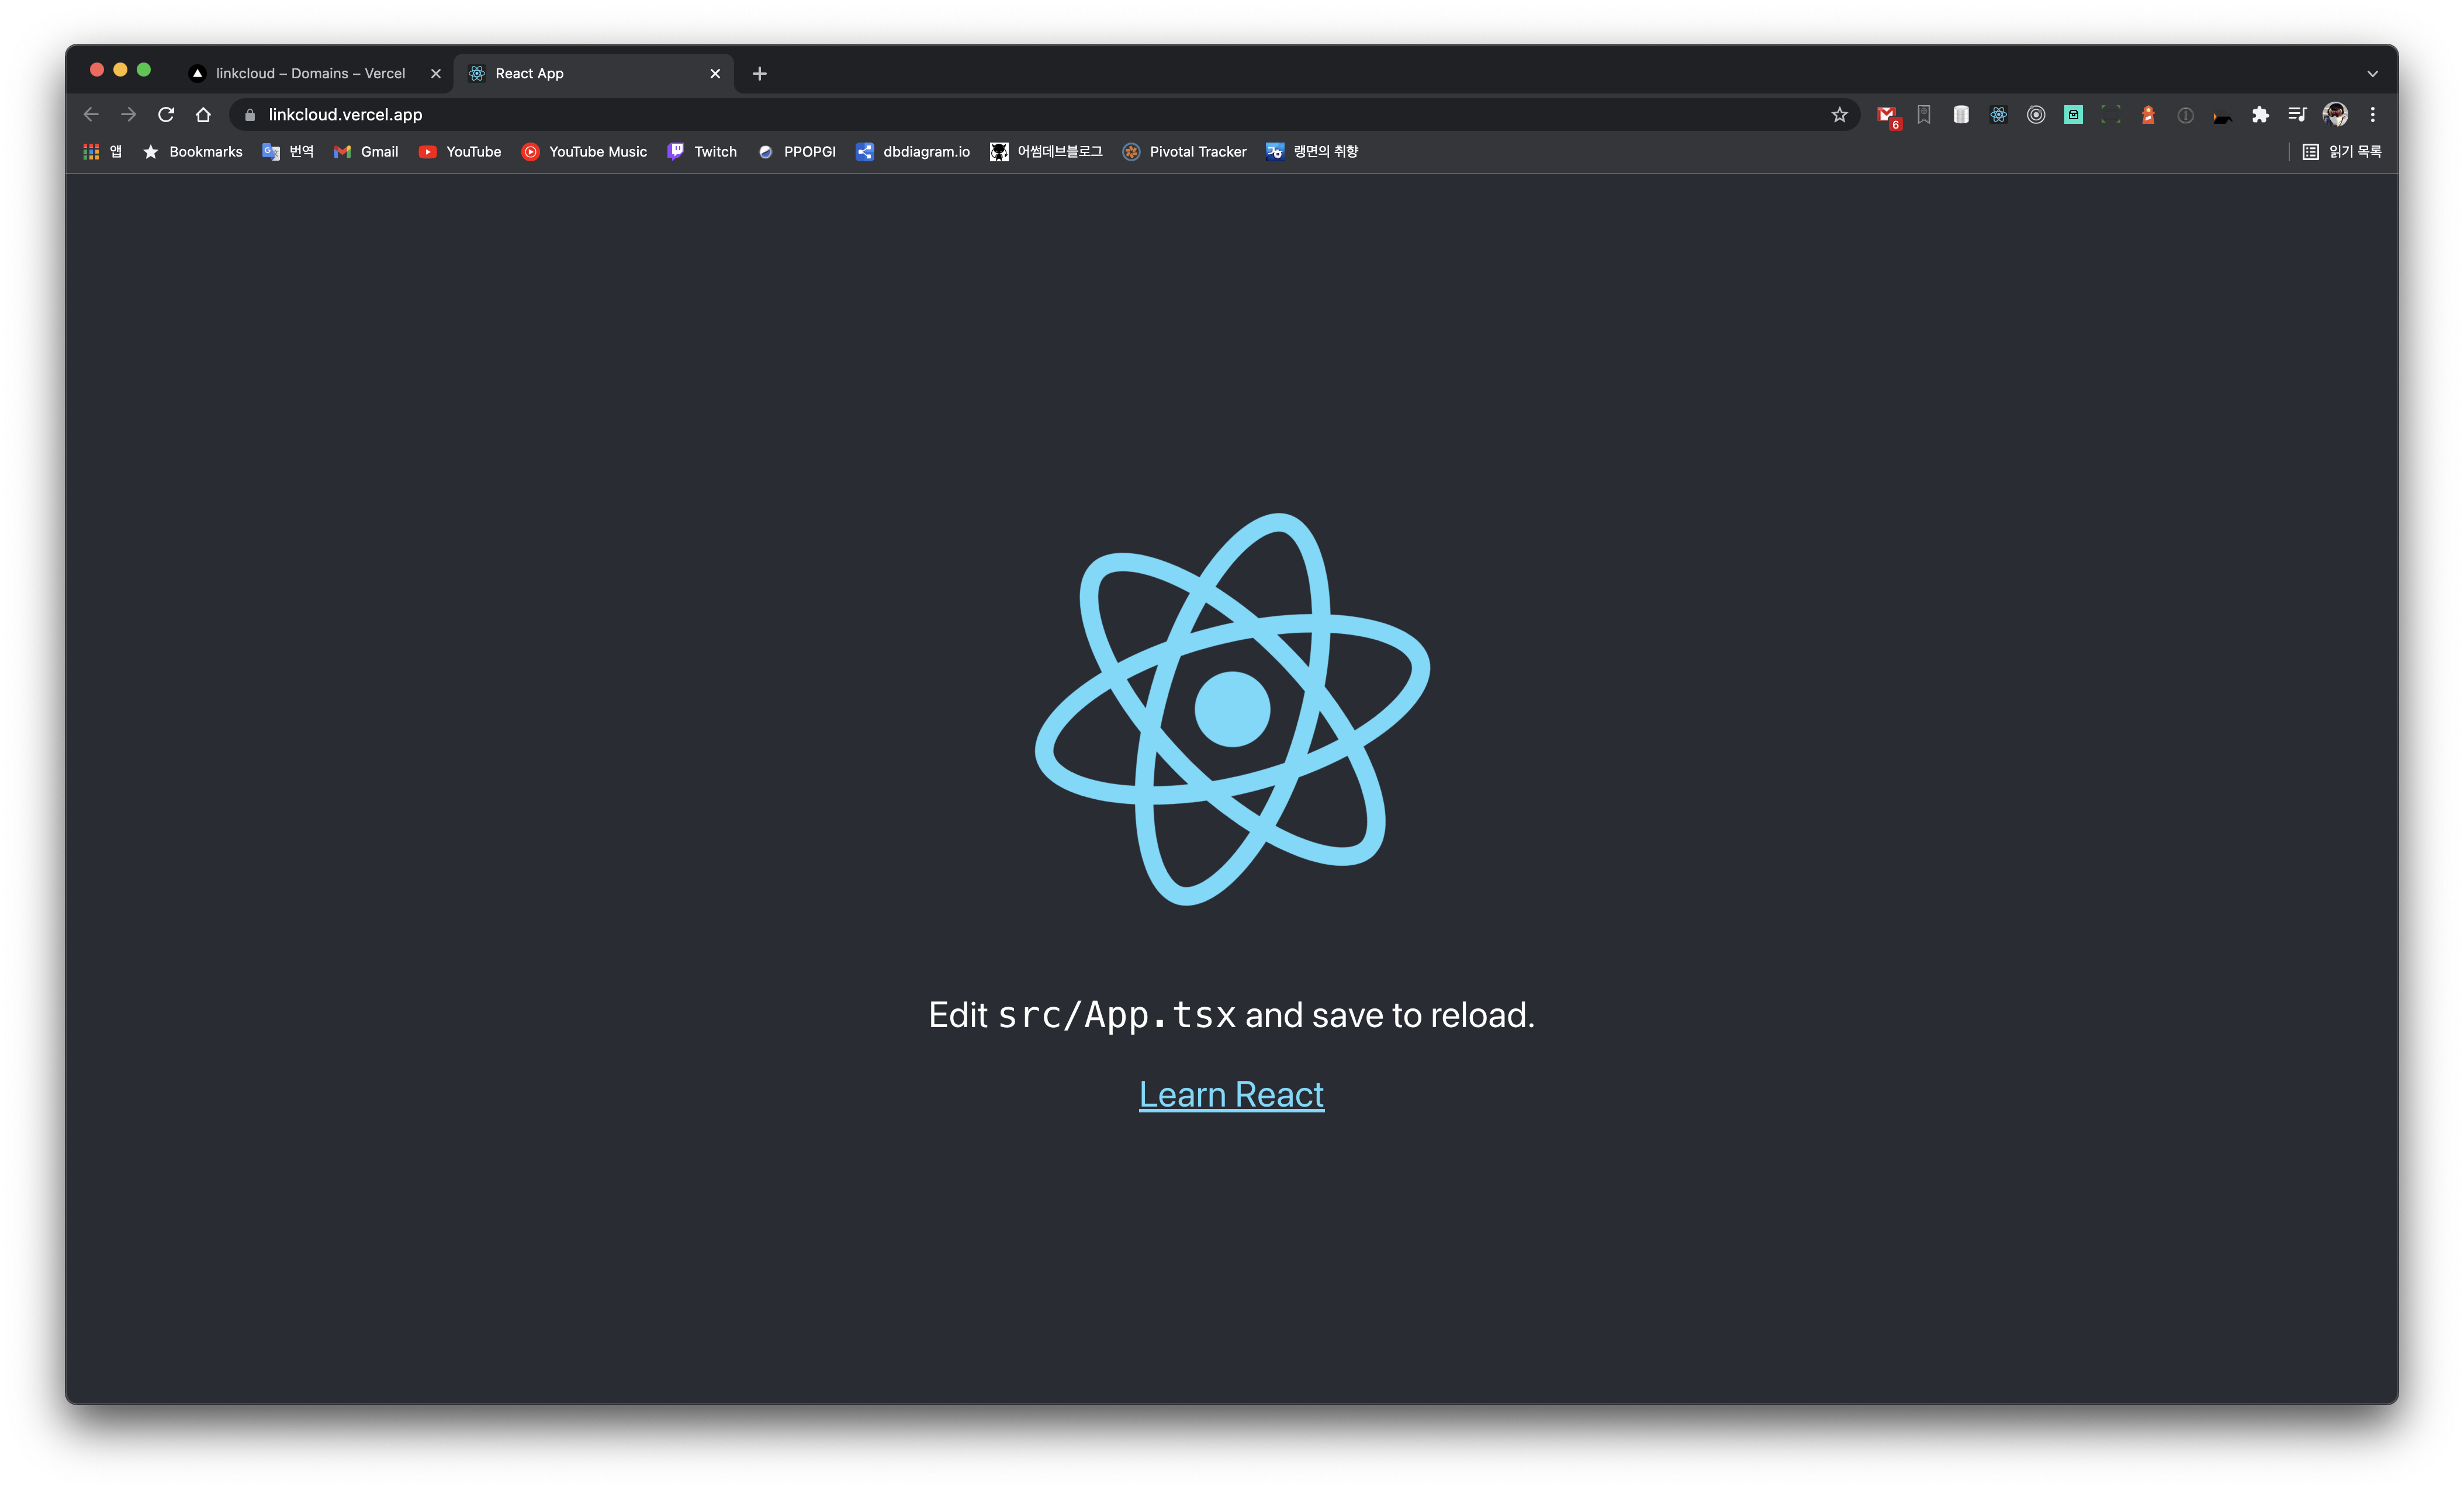This screenshot has height=1491, width=2464.
Task: Open a new tab with plus button
Action: coord(760,74)
